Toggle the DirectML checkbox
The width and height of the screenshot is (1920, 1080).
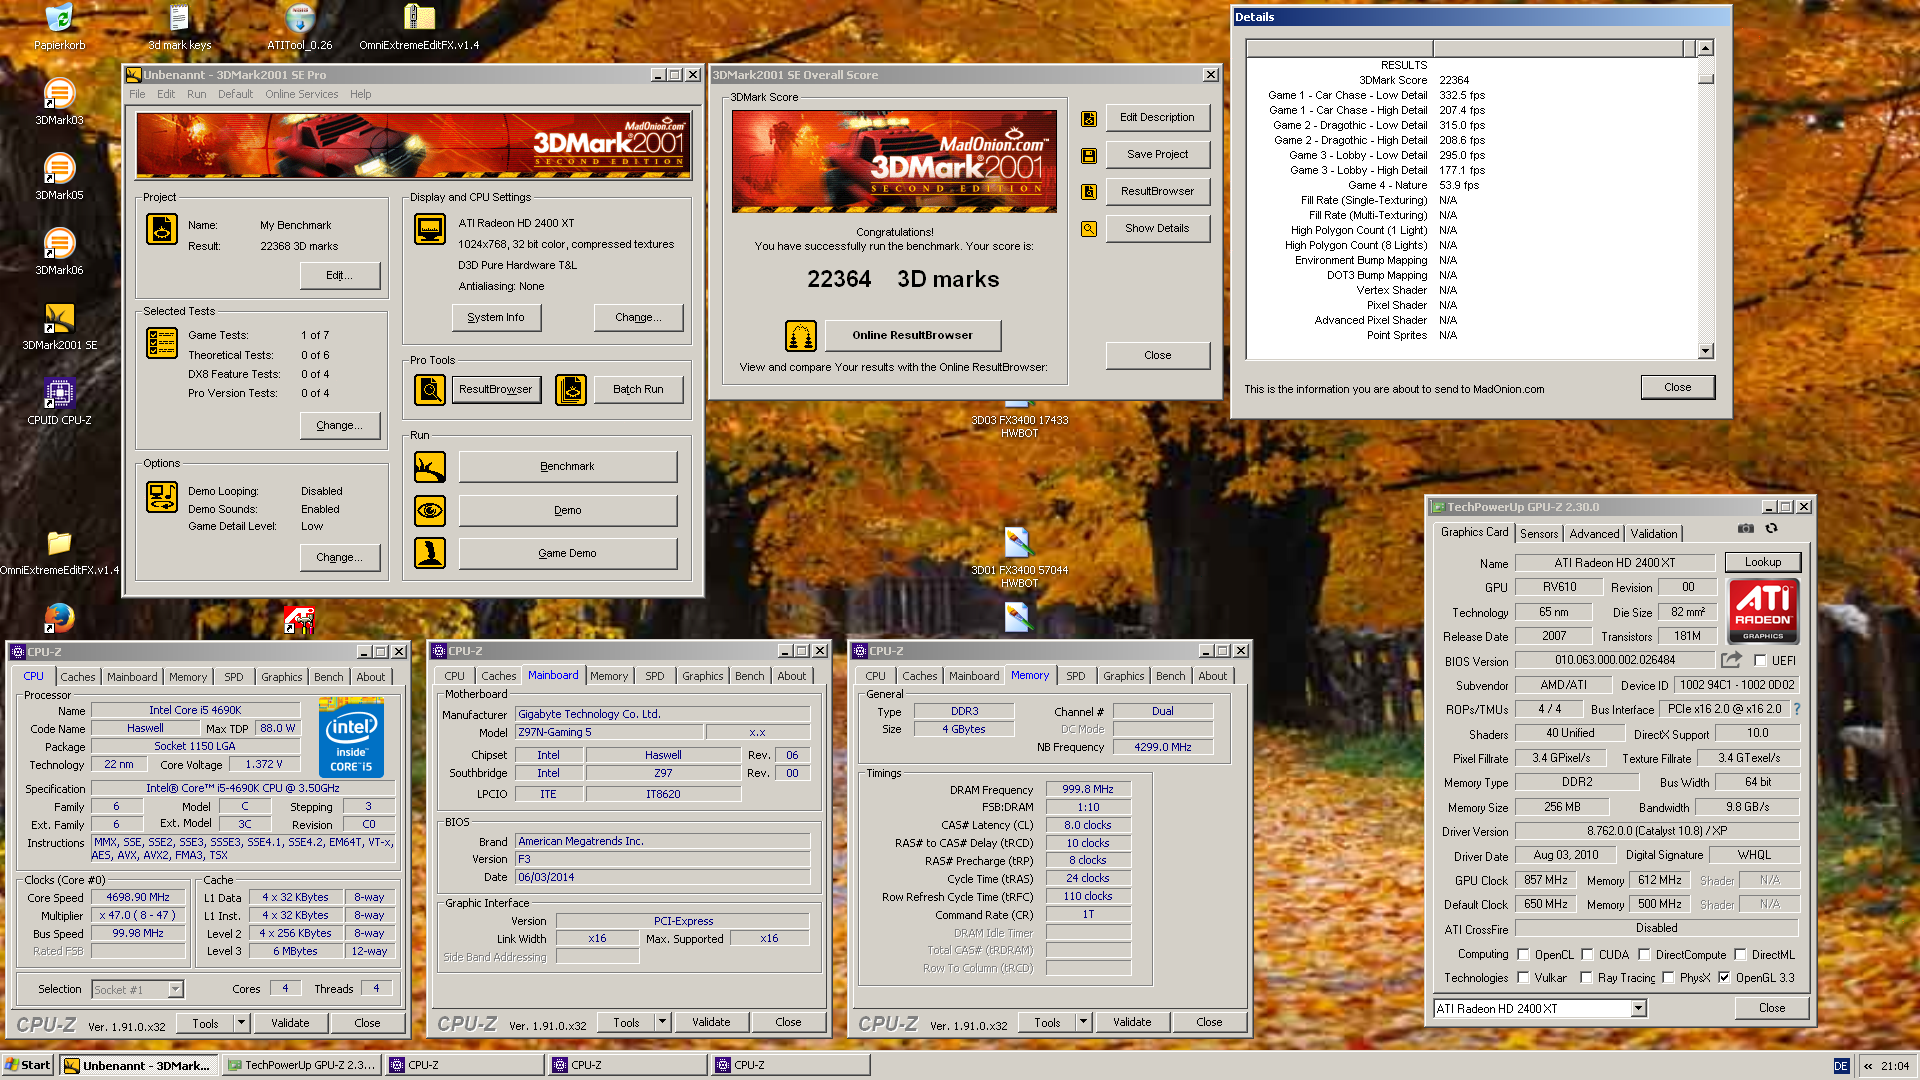tap(1740, 955)
